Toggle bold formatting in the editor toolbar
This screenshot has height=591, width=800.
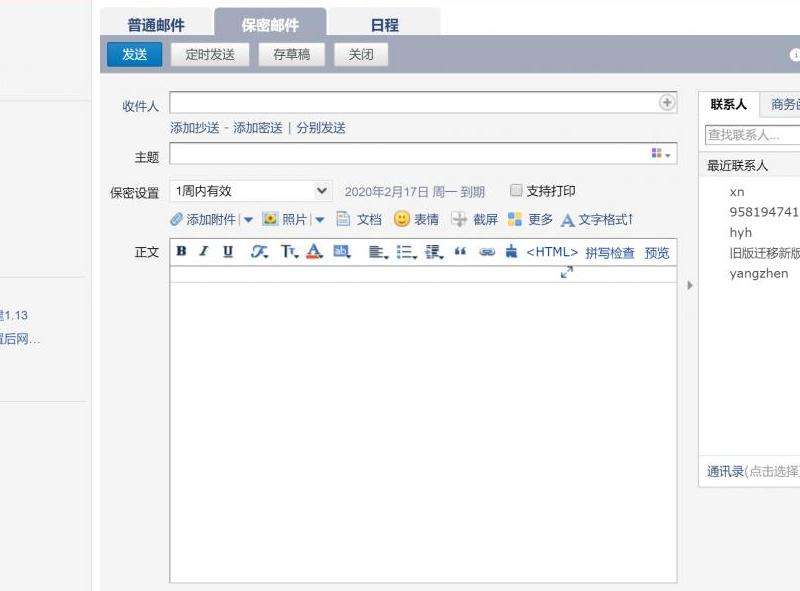coord(181,252)
